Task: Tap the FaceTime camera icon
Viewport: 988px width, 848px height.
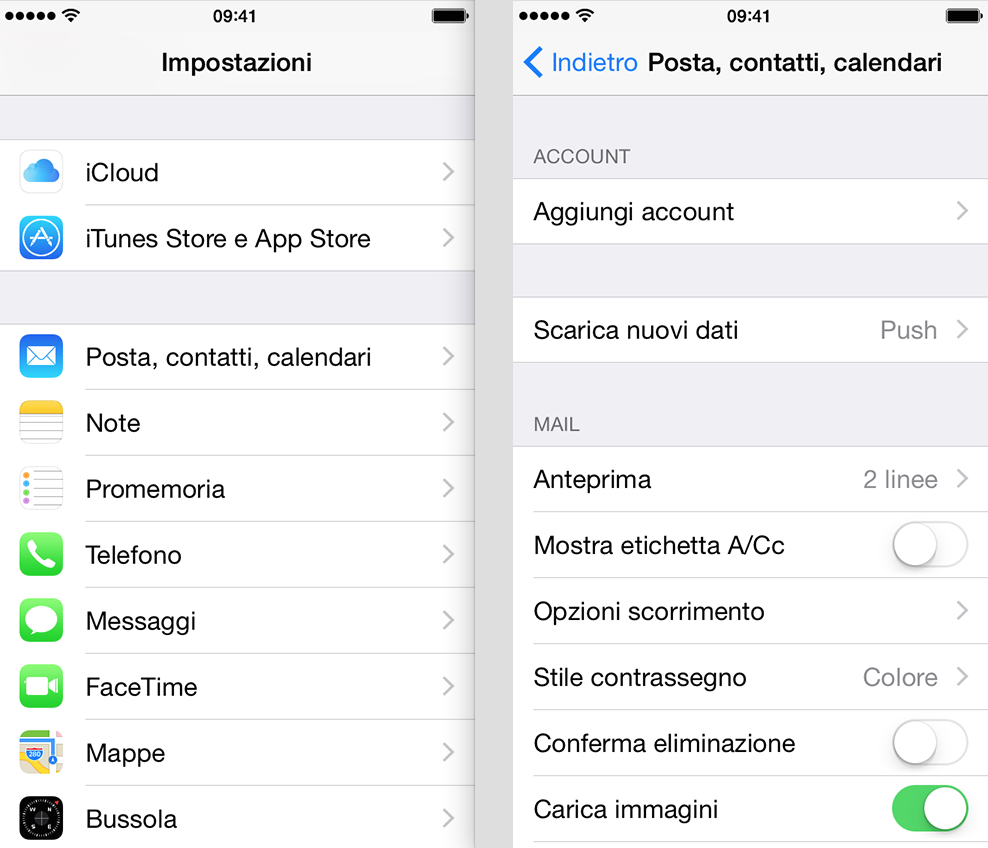Action: pos(41,687)
